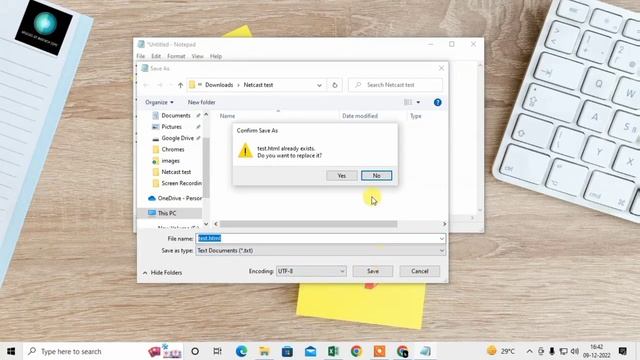Image resolution: width=640 pixels, height=360 pixels.
Task: Sort by the Name column header
Action: 227,116
